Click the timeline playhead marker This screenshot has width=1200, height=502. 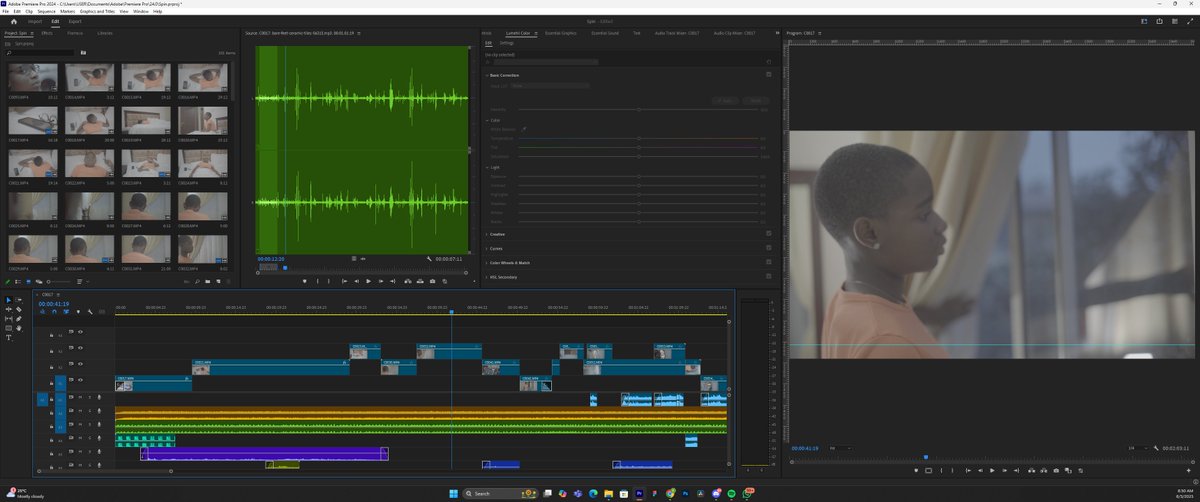click(451, 312)
